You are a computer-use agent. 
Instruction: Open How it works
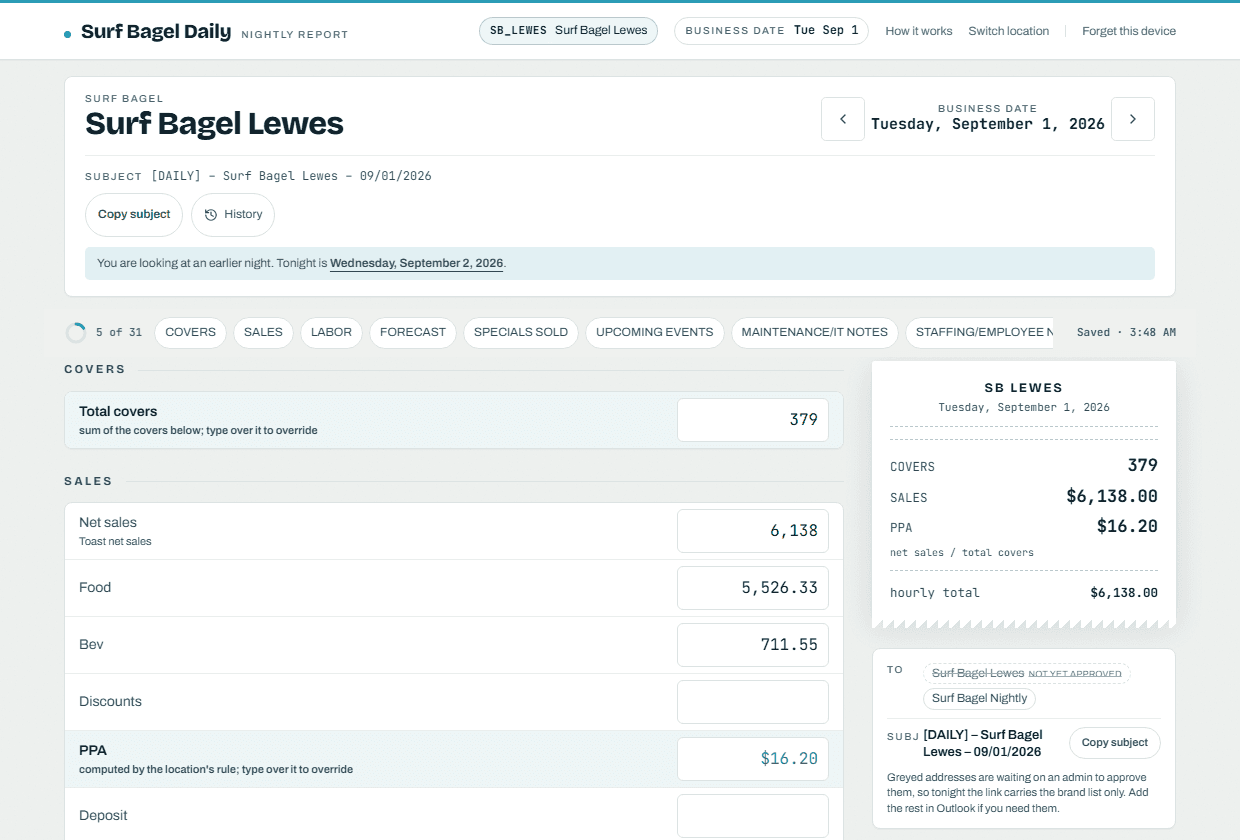[919, 31]
